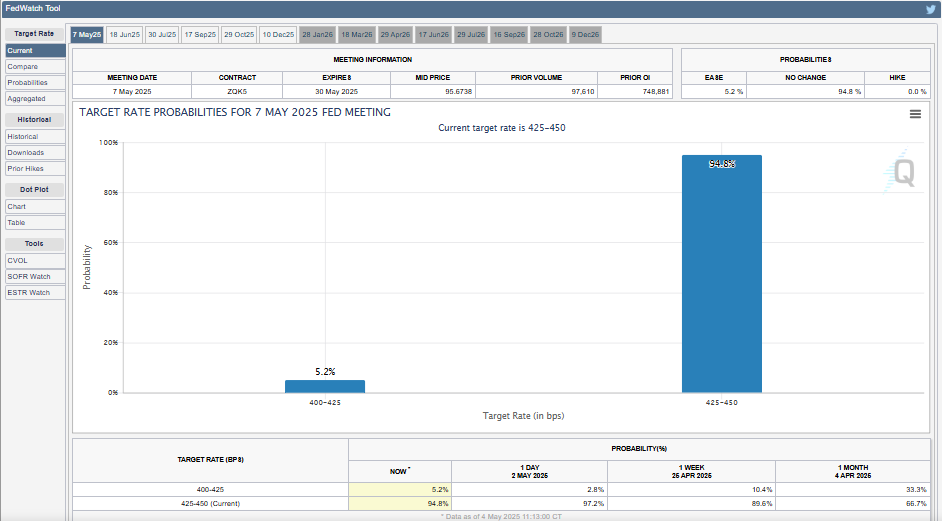The image size is (942, 521).
Task: Open Historical data in the sidebar
Action: (23, 137)
